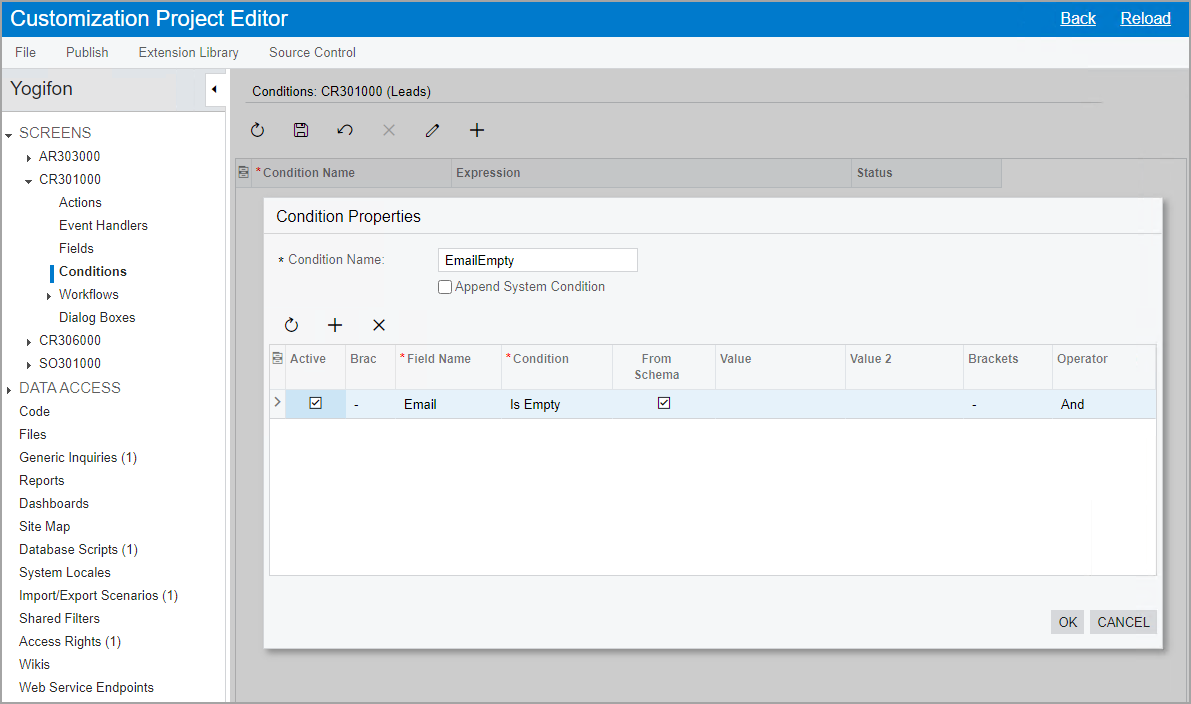
Task: Click the refresh icon in Conditions toolbar
Action: tap(257, 130)
